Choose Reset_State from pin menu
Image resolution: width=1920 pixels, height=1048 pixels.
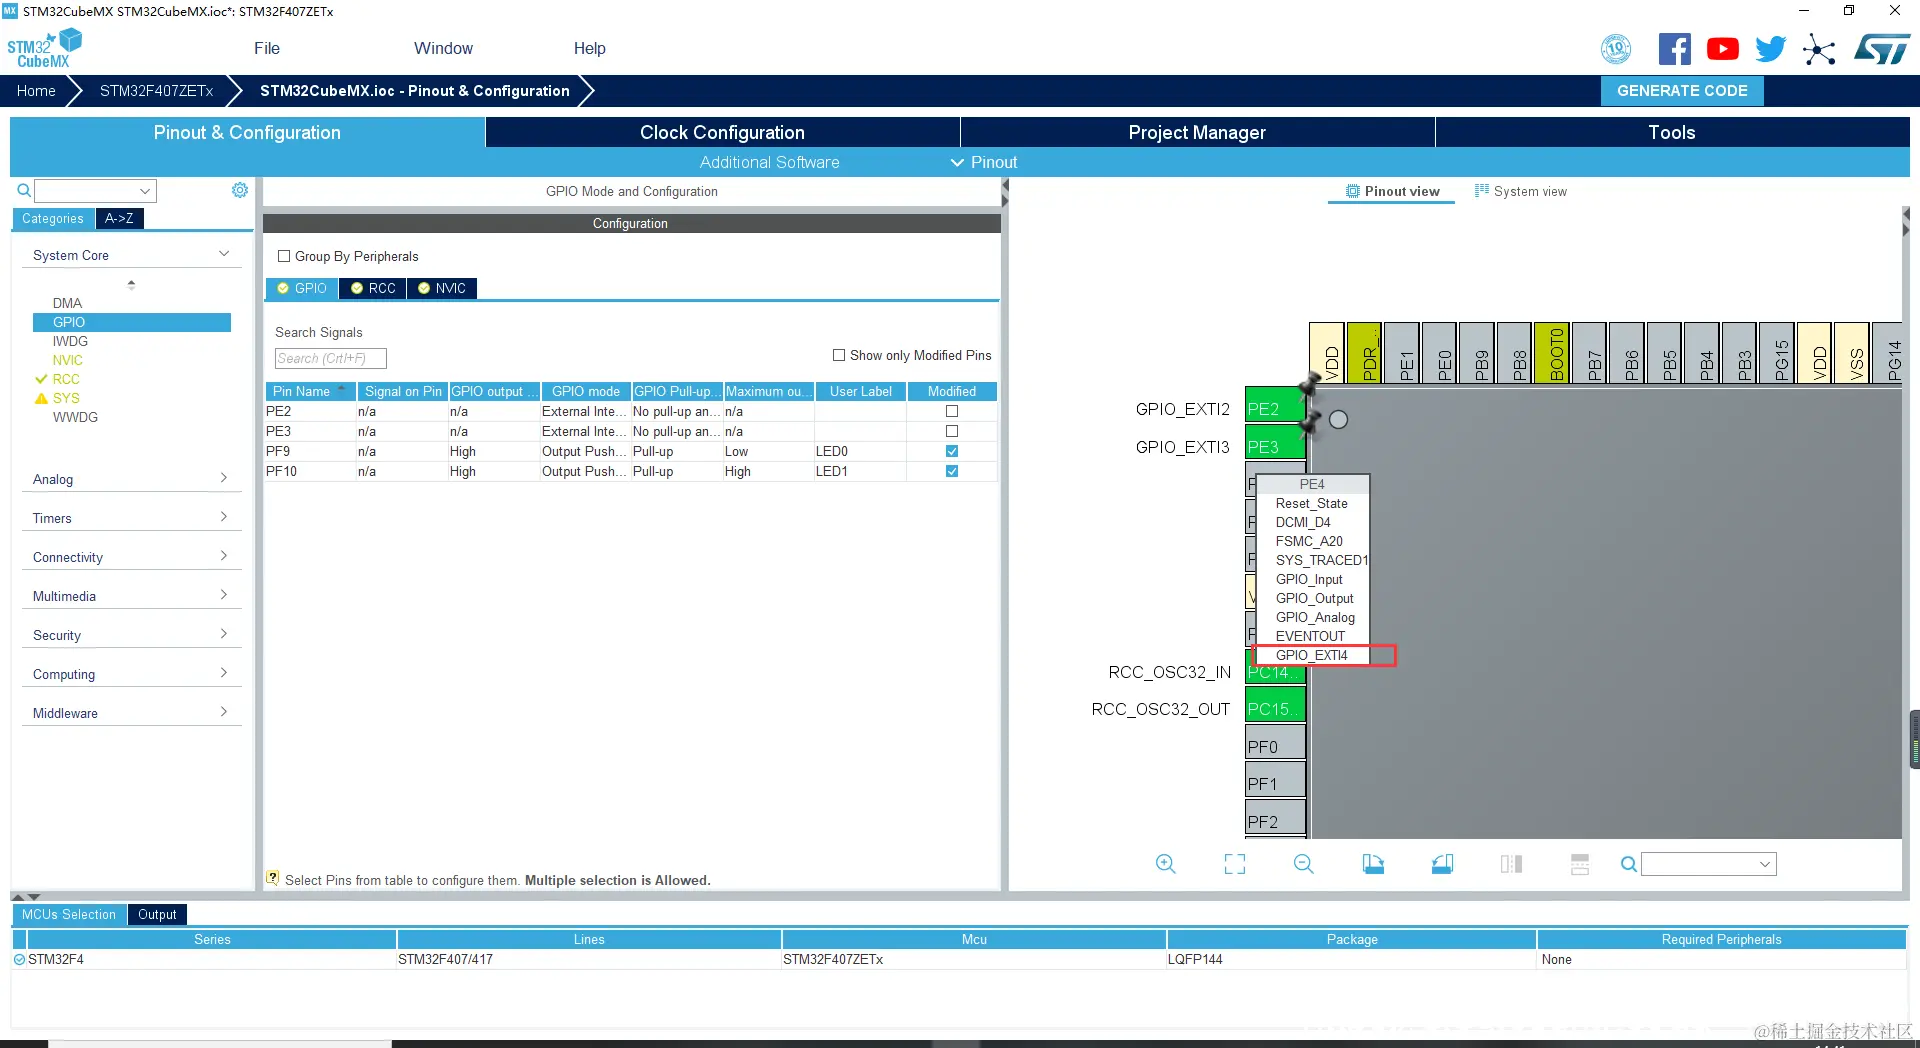pyautogui.click(x=1311, y=503)
